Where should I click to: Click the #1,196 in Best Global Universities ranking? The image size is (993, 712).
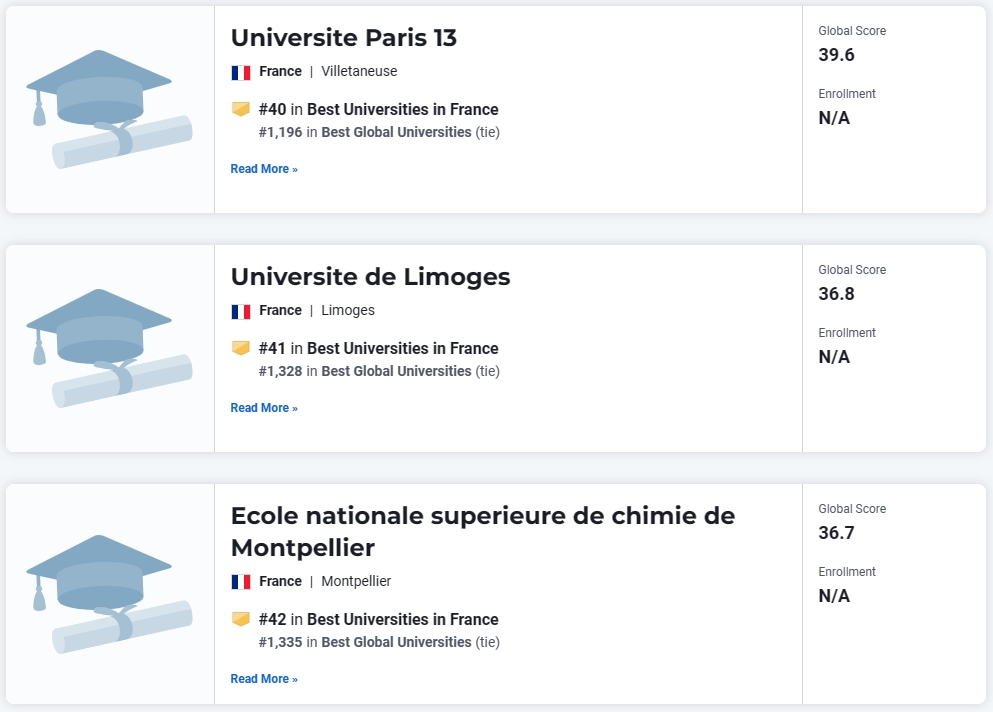[x=379, y=132]
